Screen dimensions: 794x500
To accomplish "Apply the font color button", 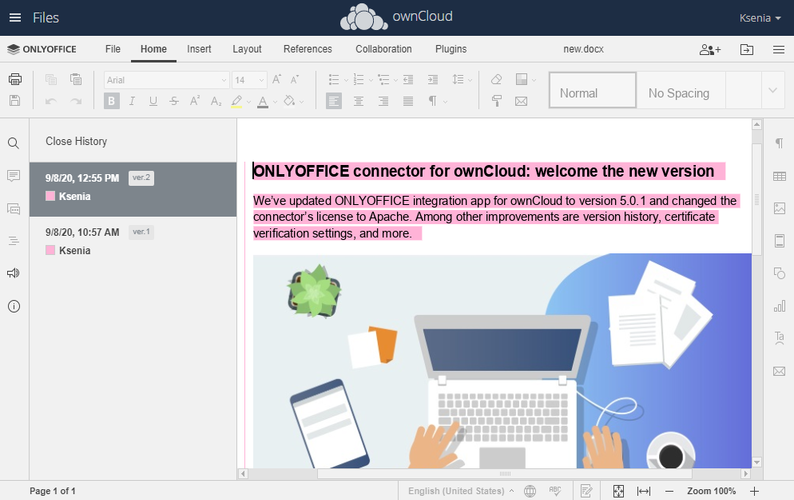I will point(262,101).
